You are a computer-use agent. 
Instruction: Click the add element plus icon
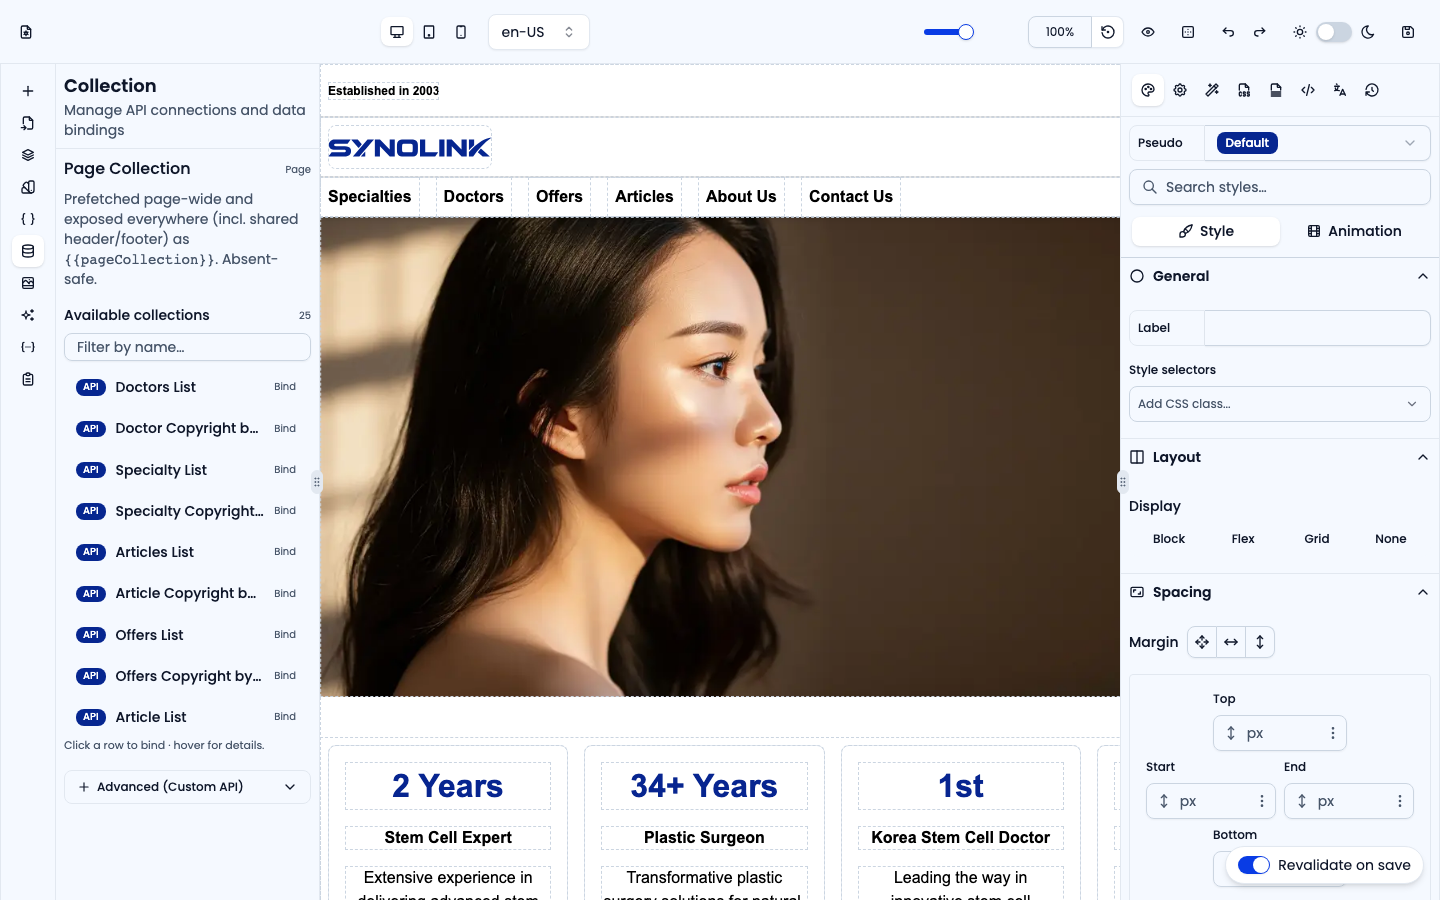[28, 91]
